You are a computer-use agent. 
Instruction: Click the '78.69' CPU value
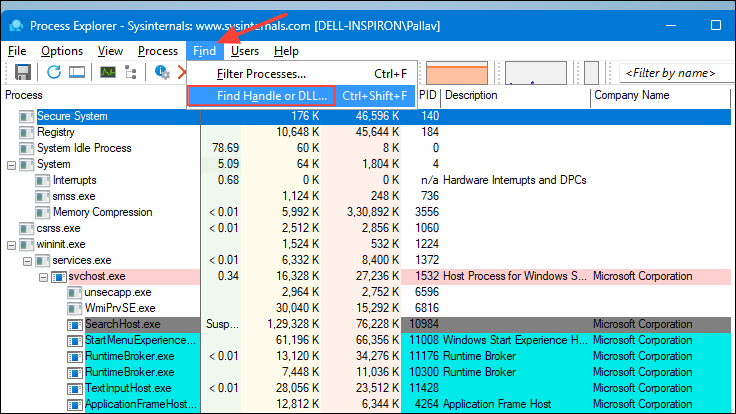(225, 148)
